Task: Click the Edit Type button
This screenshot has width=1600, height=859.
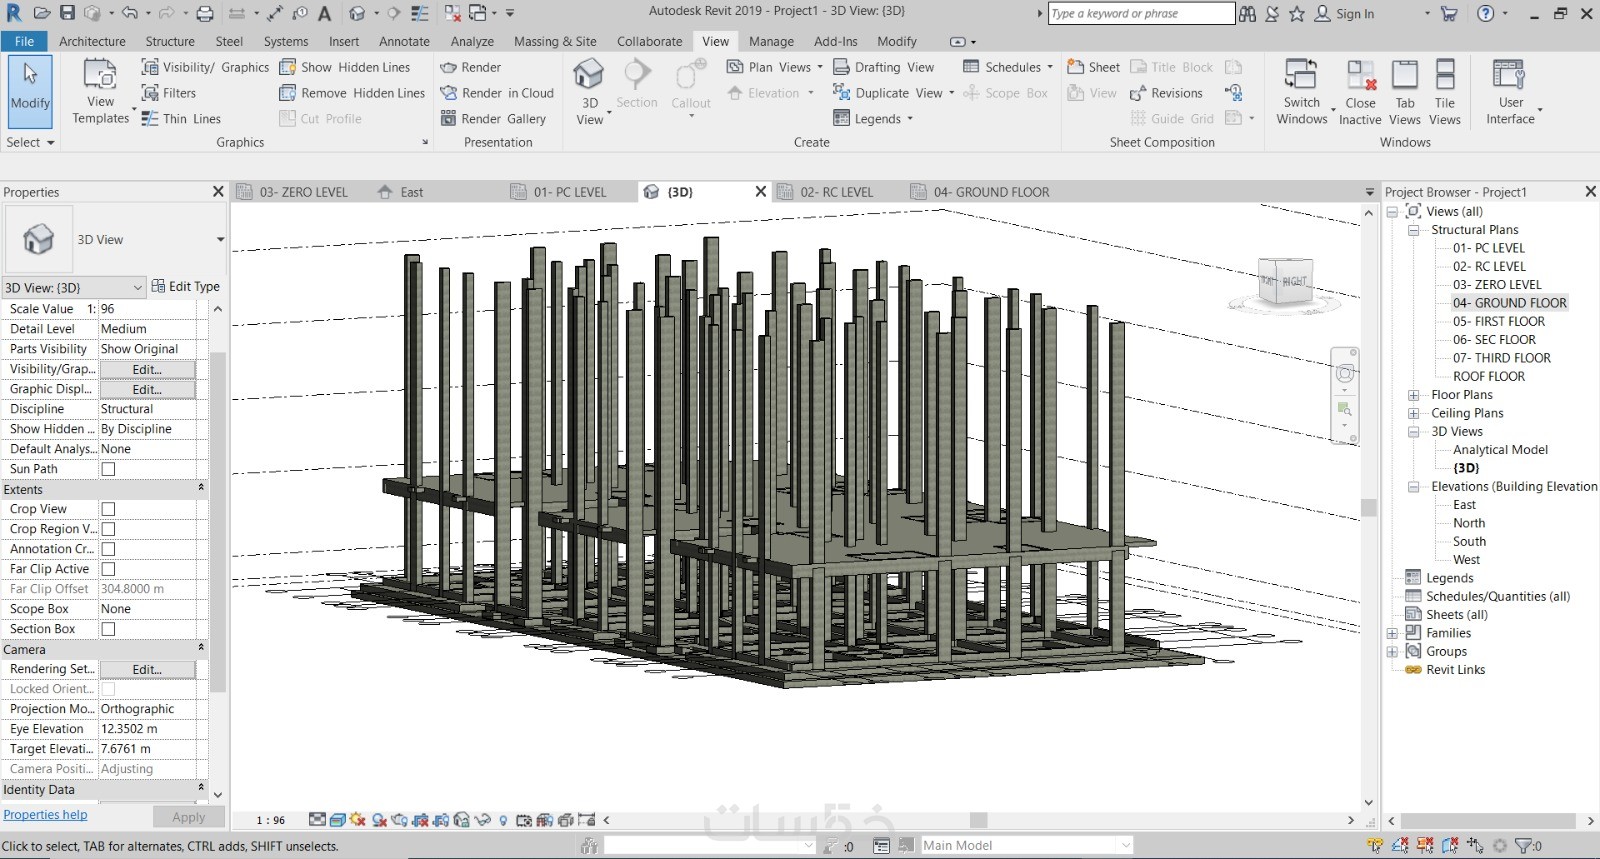Action: [186, 286]
